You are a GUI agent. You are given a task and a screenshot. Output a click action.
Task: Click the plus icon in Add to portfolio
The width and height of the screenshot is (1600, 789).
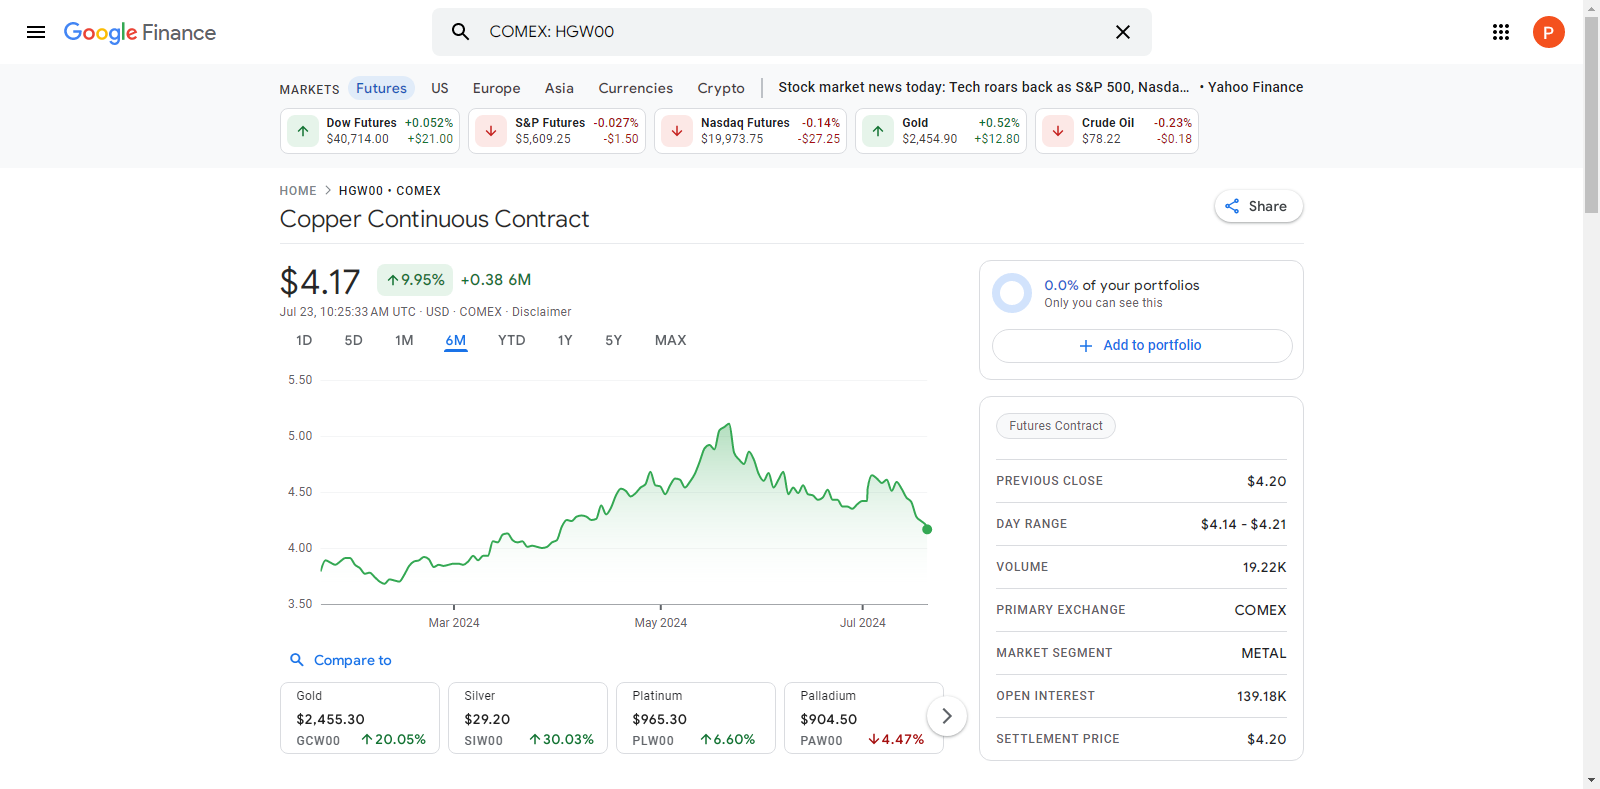pyautogui.click(x=1086, y=346)
